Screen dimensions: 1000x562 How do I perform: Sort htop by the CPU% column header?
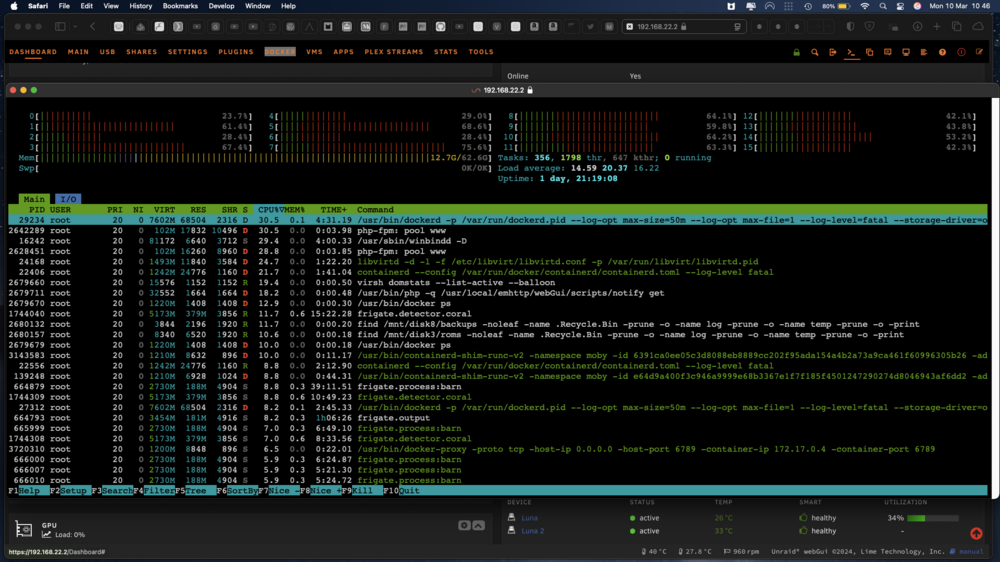pyautogui.click(x=268, y=209)
